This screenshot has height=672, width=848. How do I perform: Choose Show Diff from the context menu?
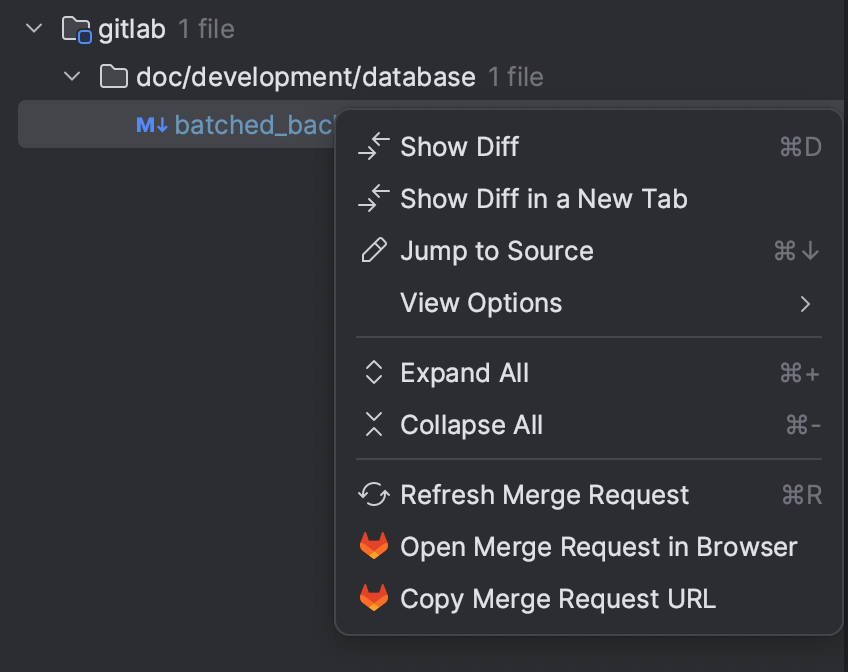click(459, 146)
